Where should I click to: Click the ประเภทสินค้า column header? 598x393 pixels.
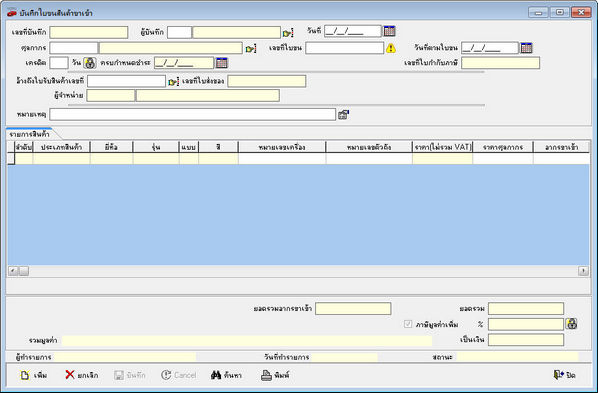coord(62,147)
